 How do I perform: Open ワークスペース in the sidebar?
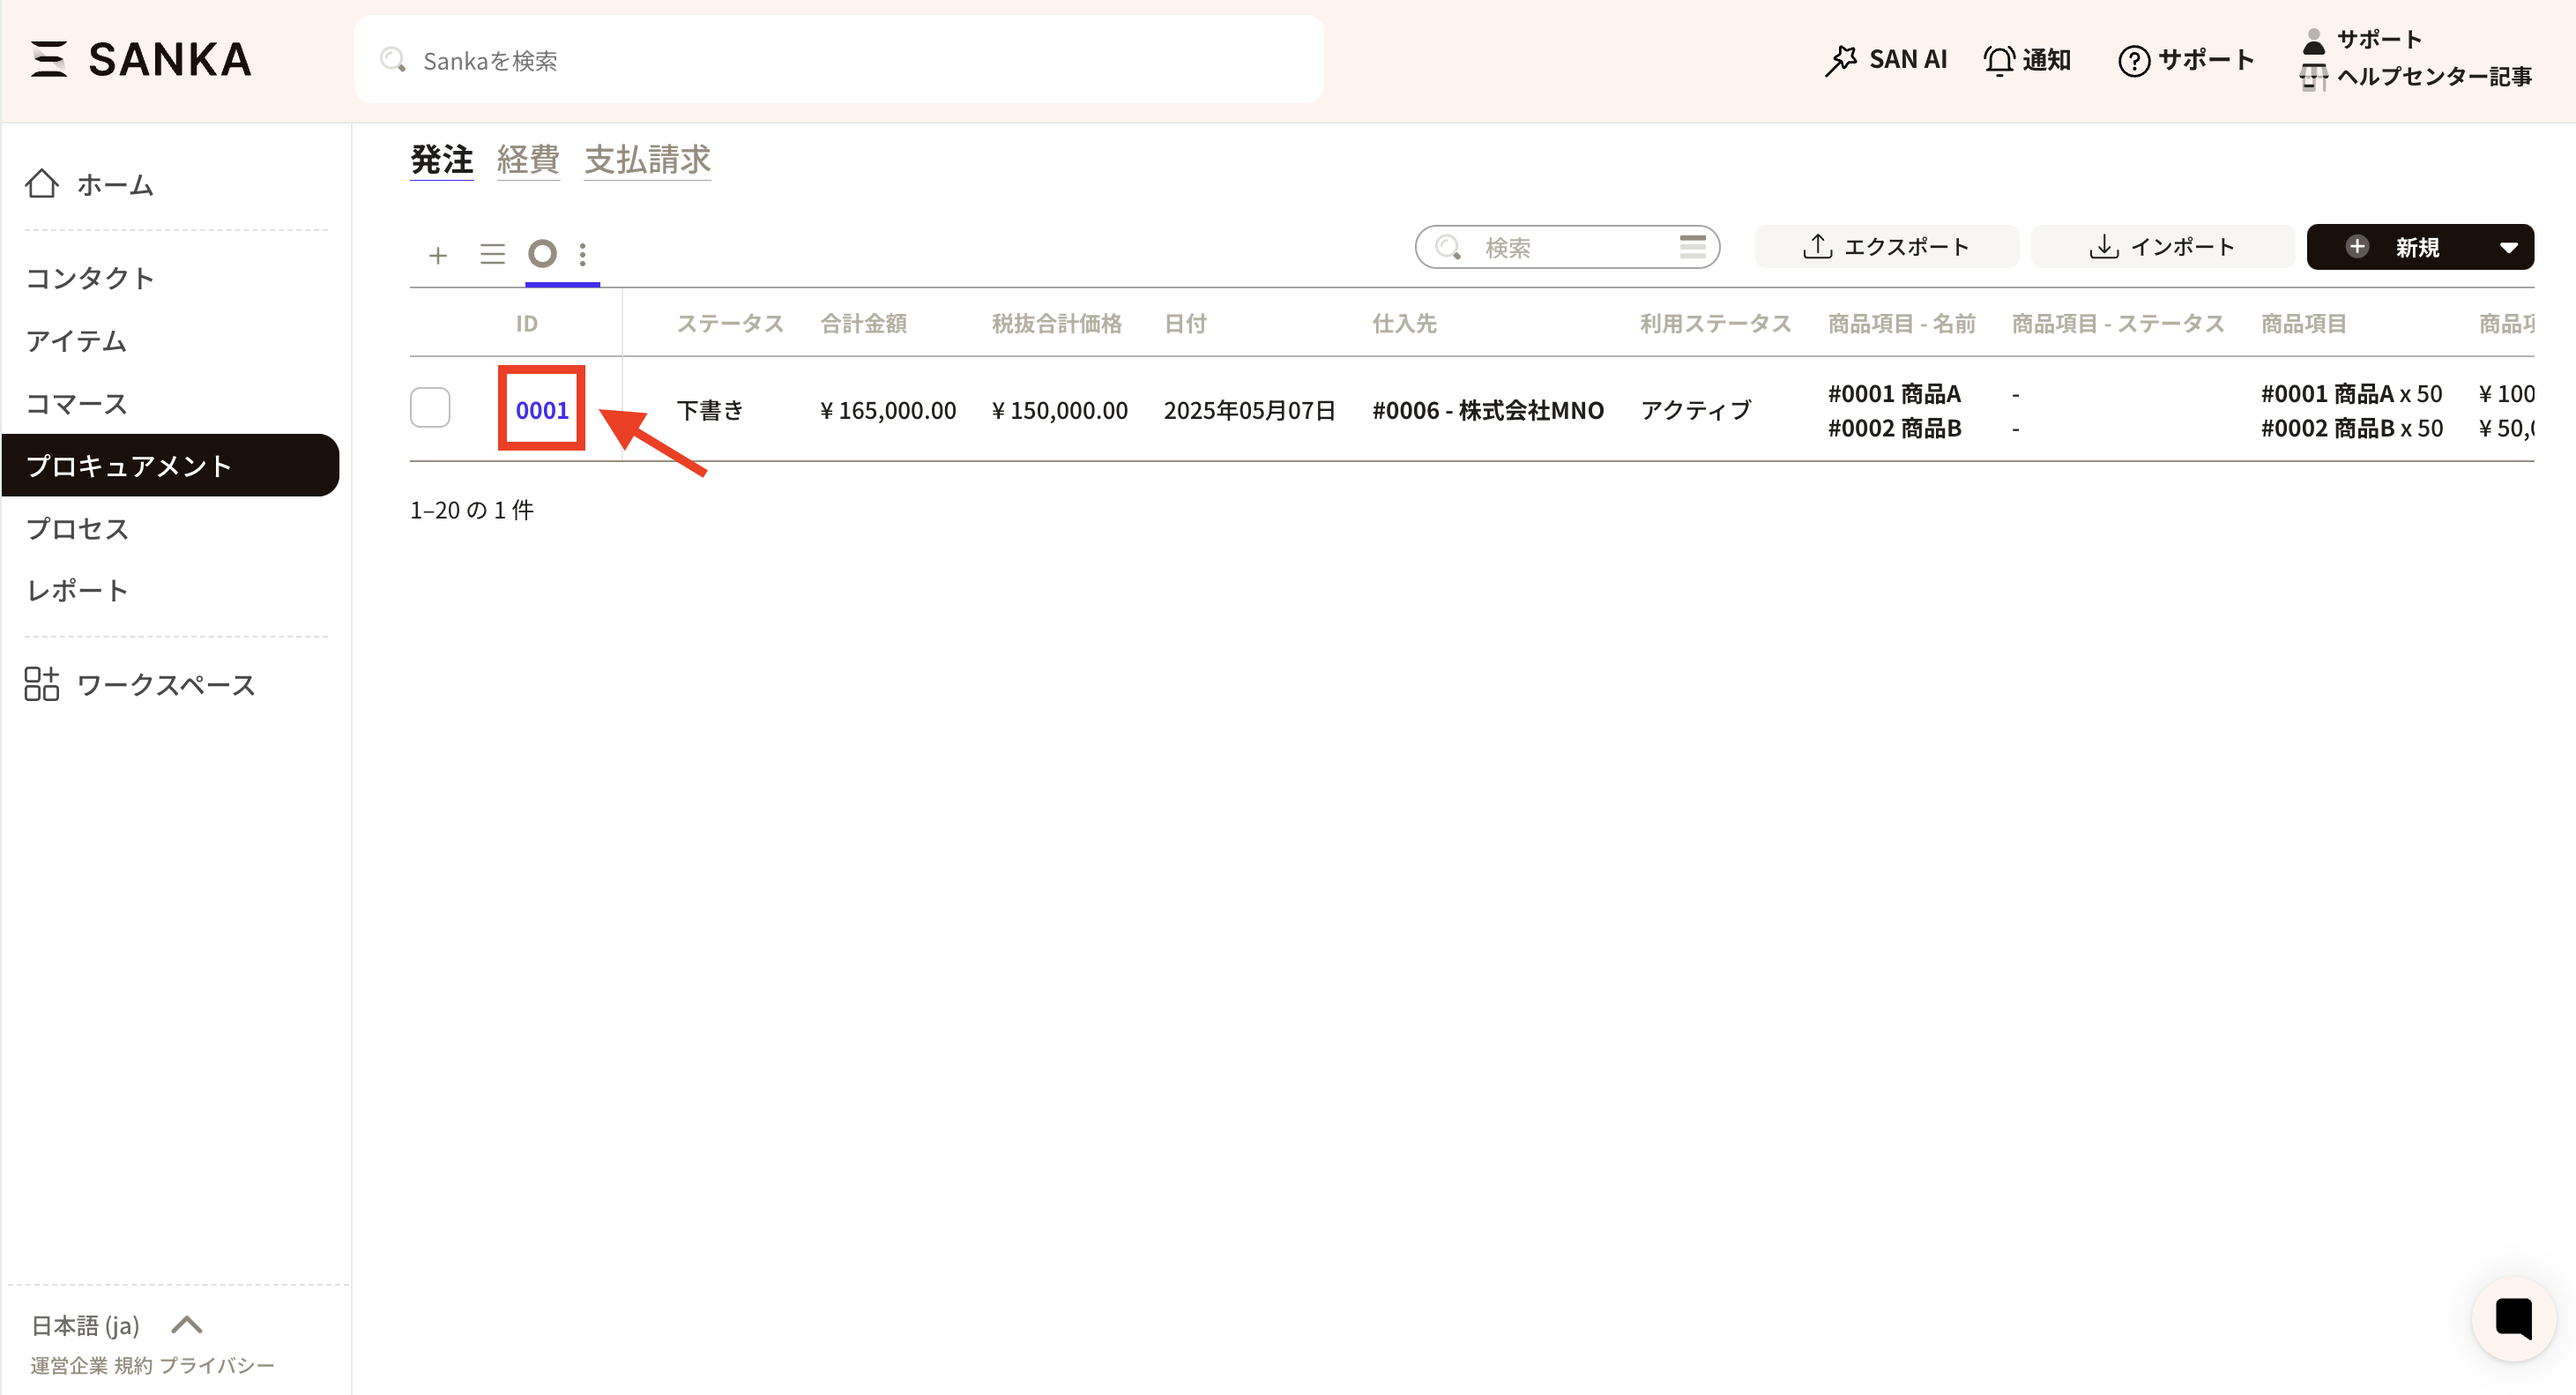165,685
